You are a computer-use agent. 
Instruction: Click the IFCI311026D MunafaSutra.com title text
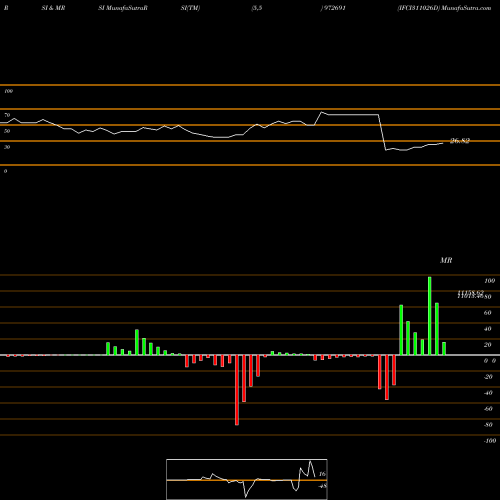(x=444, y=8)
